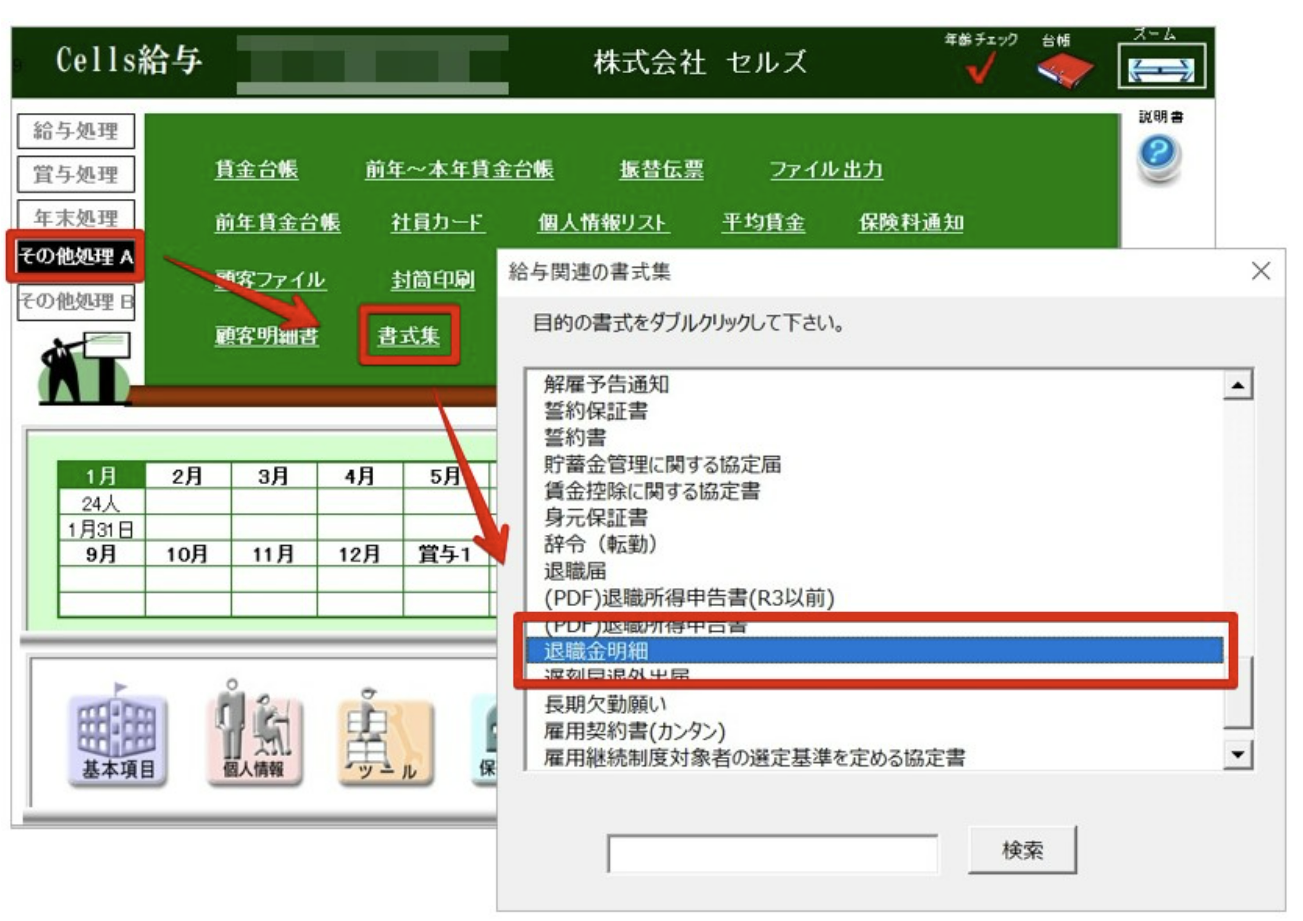This screenshot has height=921, width=1303.
Task: Click the 振替伝票 link
Action: (661, 170)
